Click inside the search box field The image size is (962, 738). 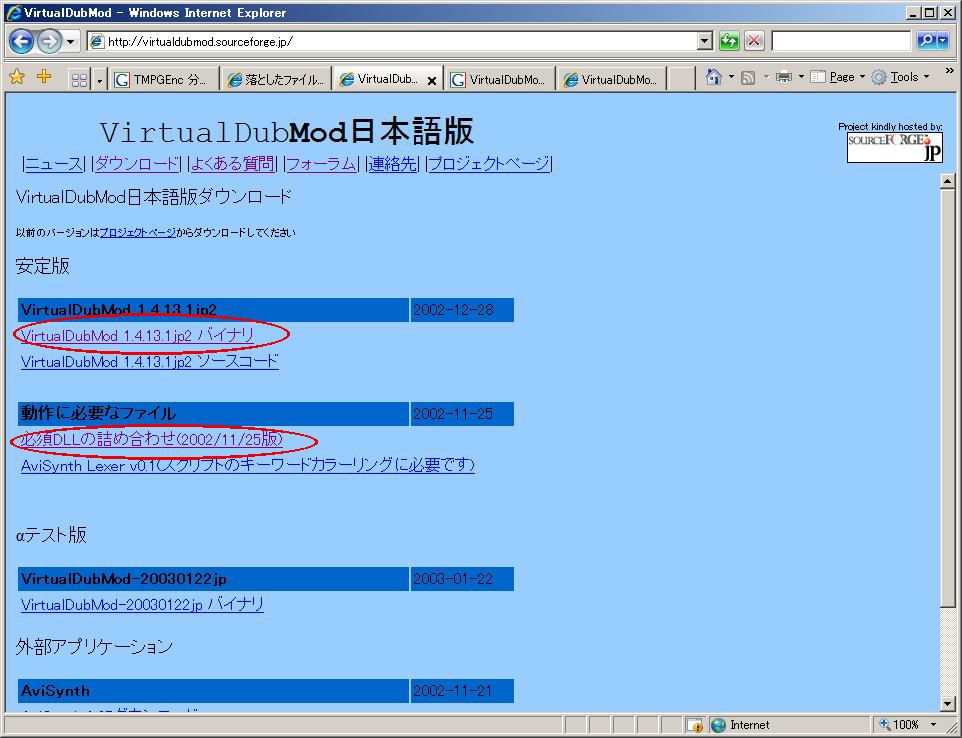[x=840, y=41]
